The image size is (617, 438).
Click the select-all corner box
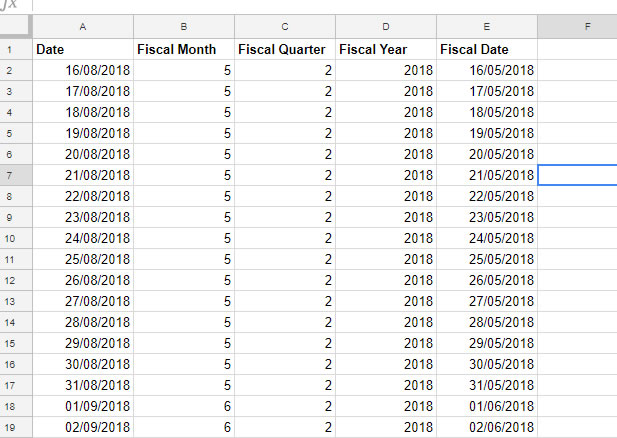pyautogui.click(x=16, y=26)
